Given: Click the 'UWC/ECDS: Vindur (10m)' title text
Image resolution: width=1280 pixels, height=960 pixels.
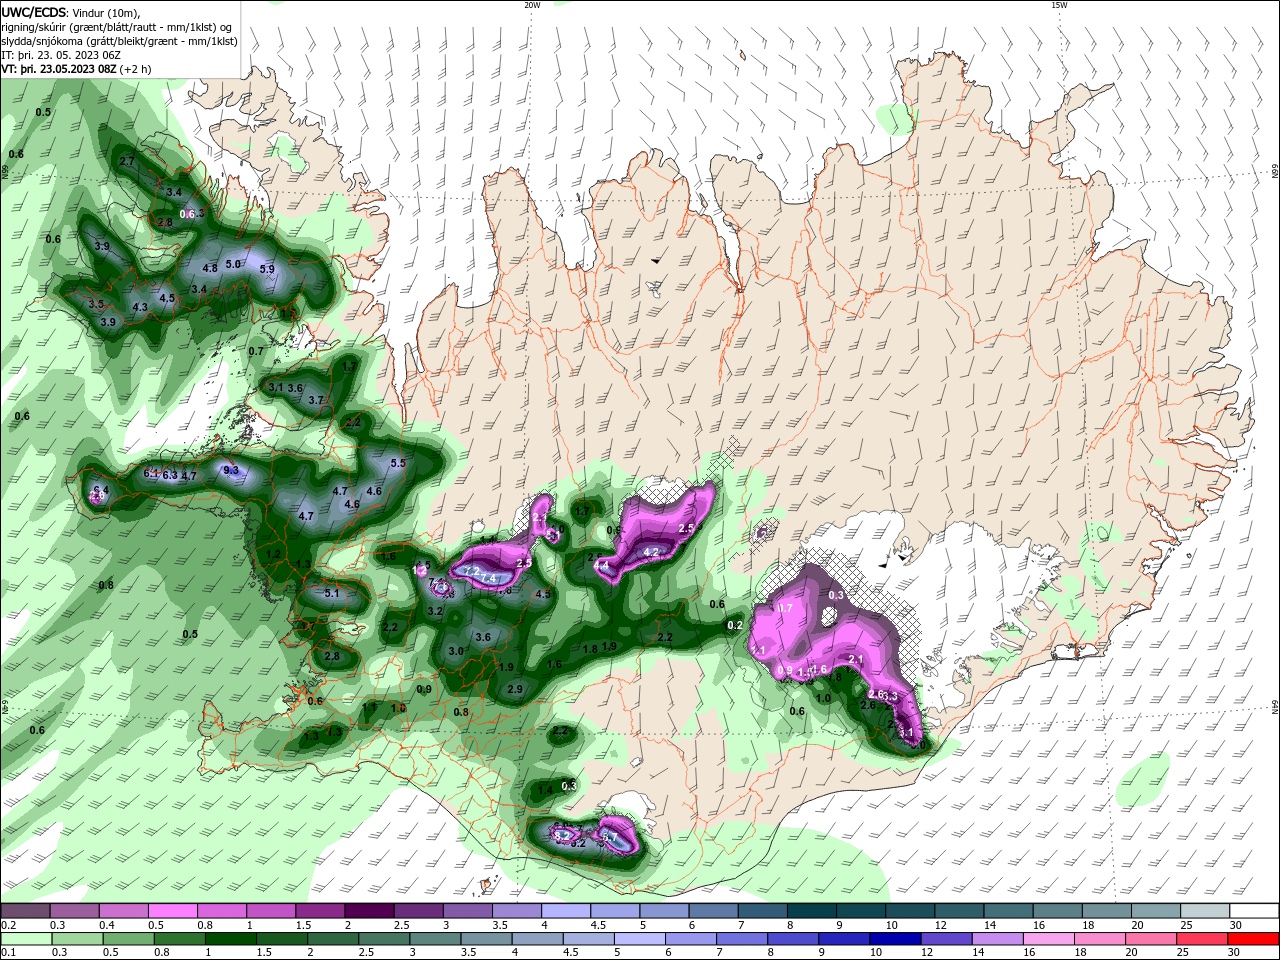Looking at the screenshot, I should [71, 12].
